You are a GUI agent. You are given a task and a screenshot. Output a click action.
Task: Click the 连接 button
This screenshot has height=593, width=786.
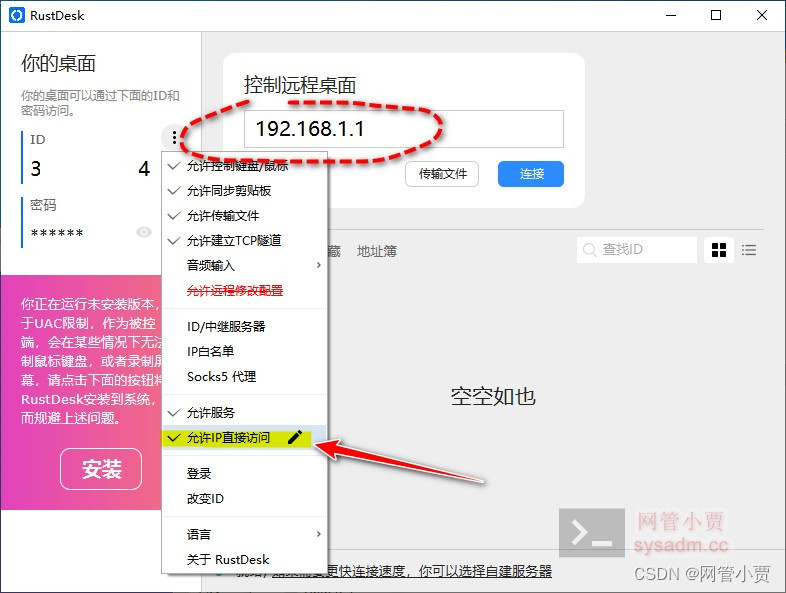click(x=531, y=174)
